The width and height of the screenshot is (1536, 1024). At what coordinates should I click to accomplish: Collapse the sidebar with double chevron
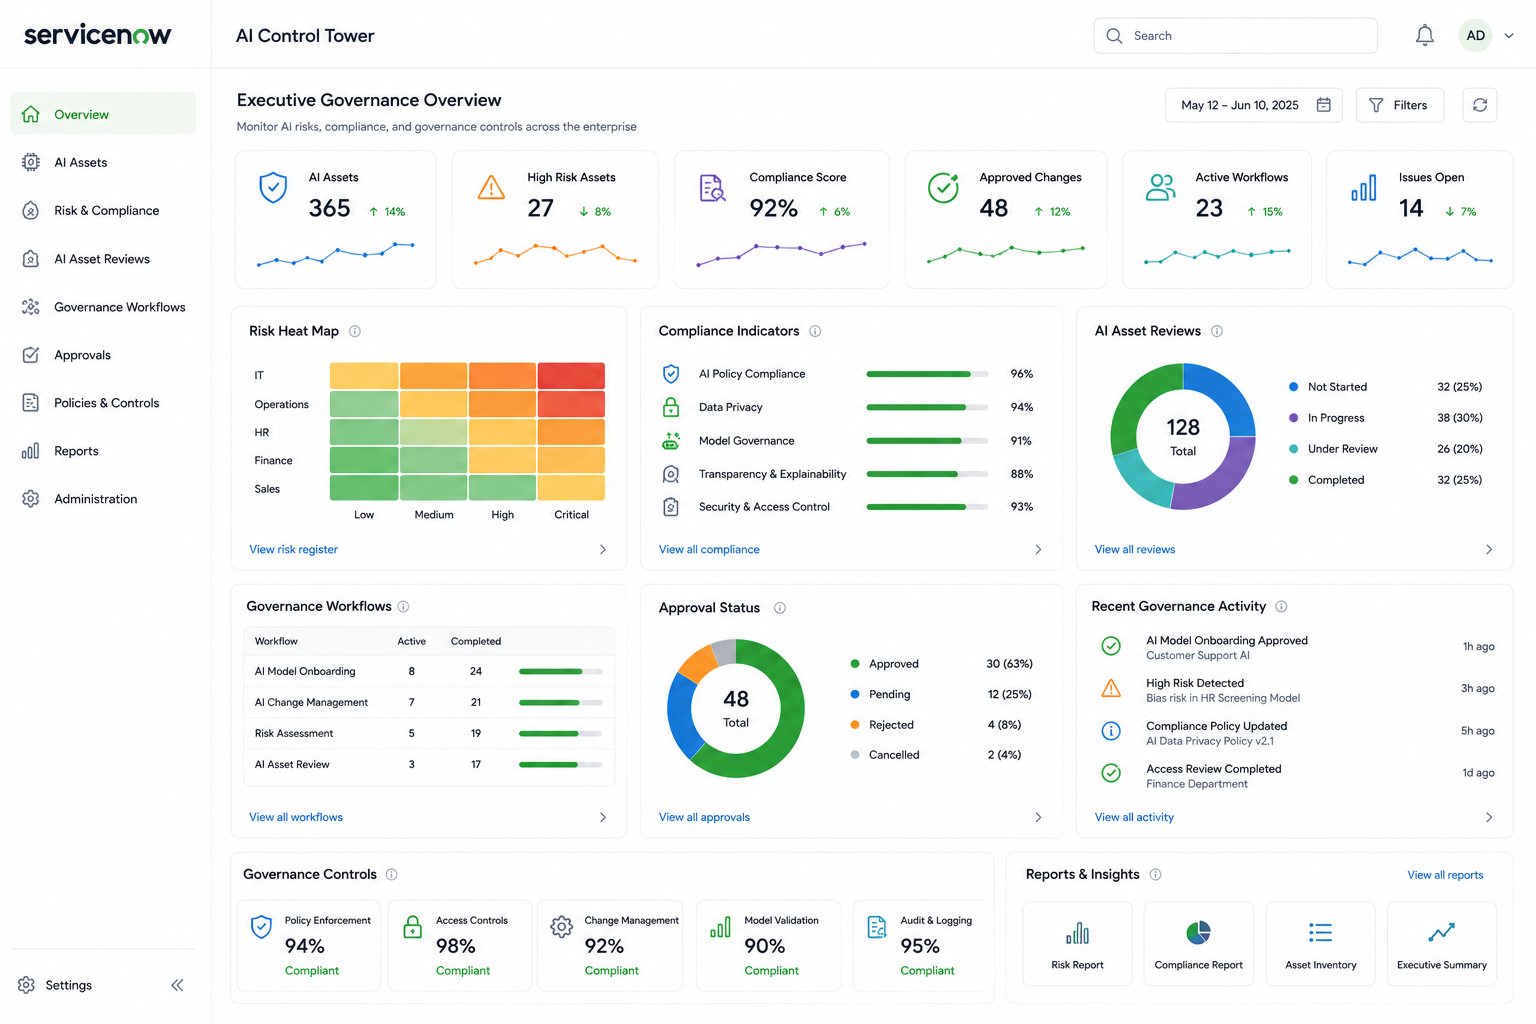tap(177, 985)
